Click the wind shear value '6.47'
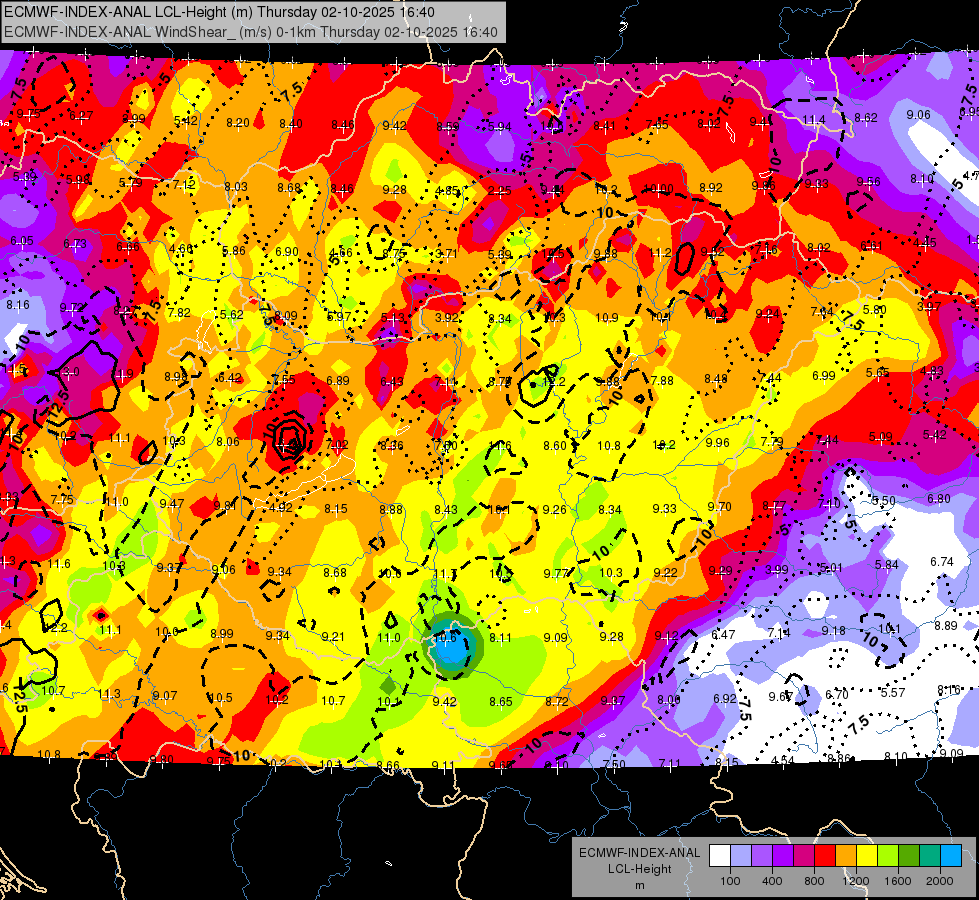This screenshot has height=900, width=979. point(724,635)
